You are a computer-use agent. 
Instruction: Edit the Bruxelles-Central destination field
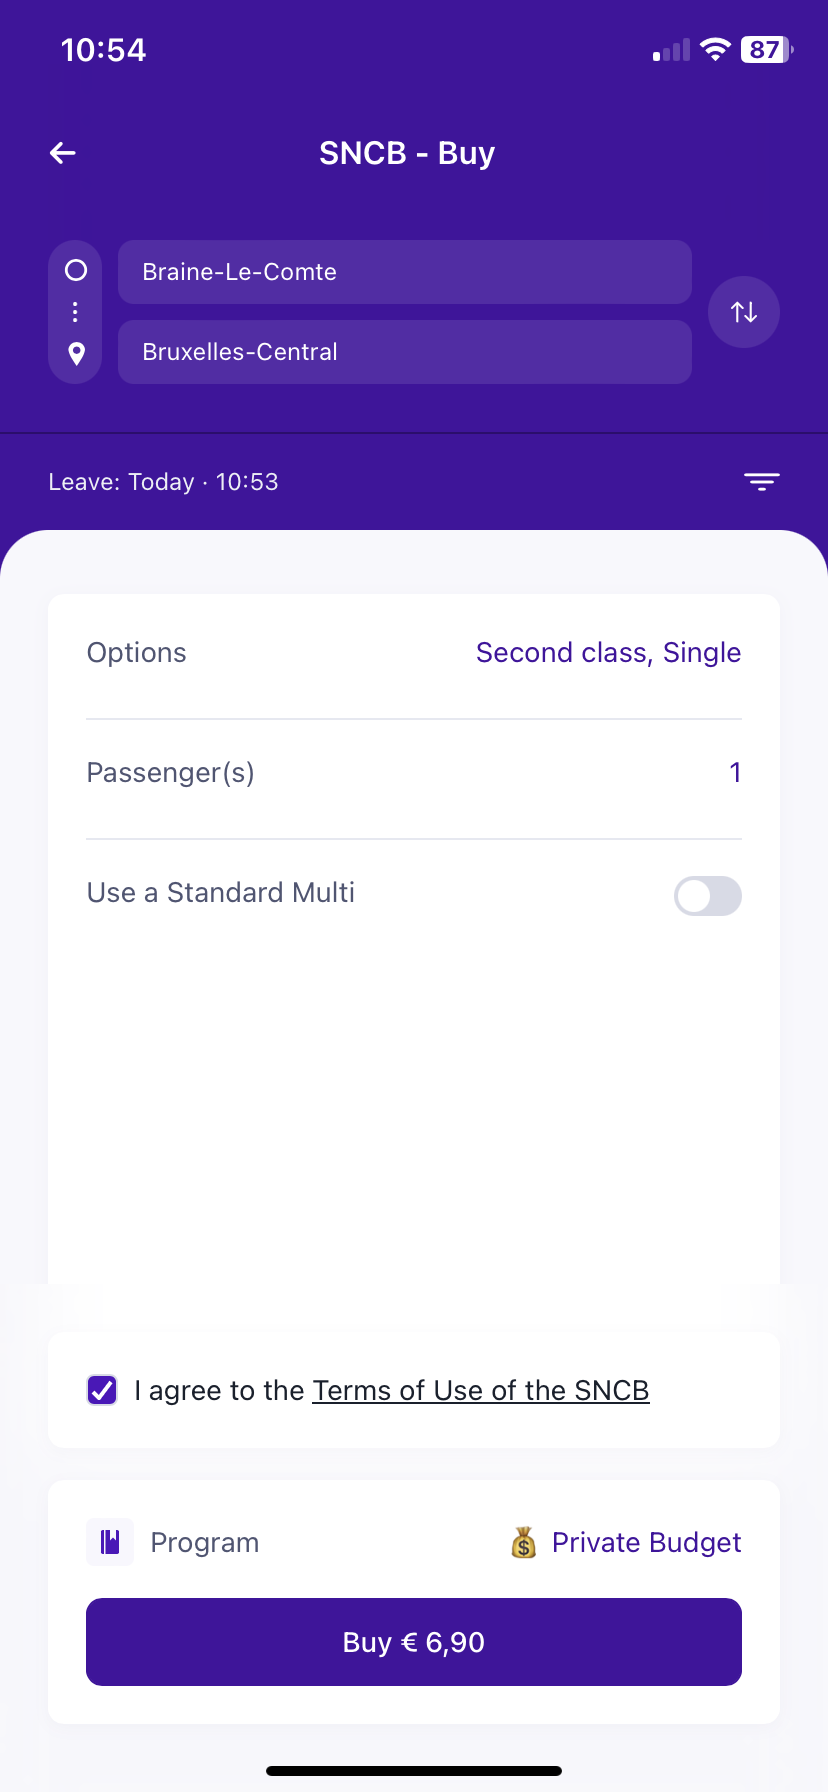tap(404, 352)
